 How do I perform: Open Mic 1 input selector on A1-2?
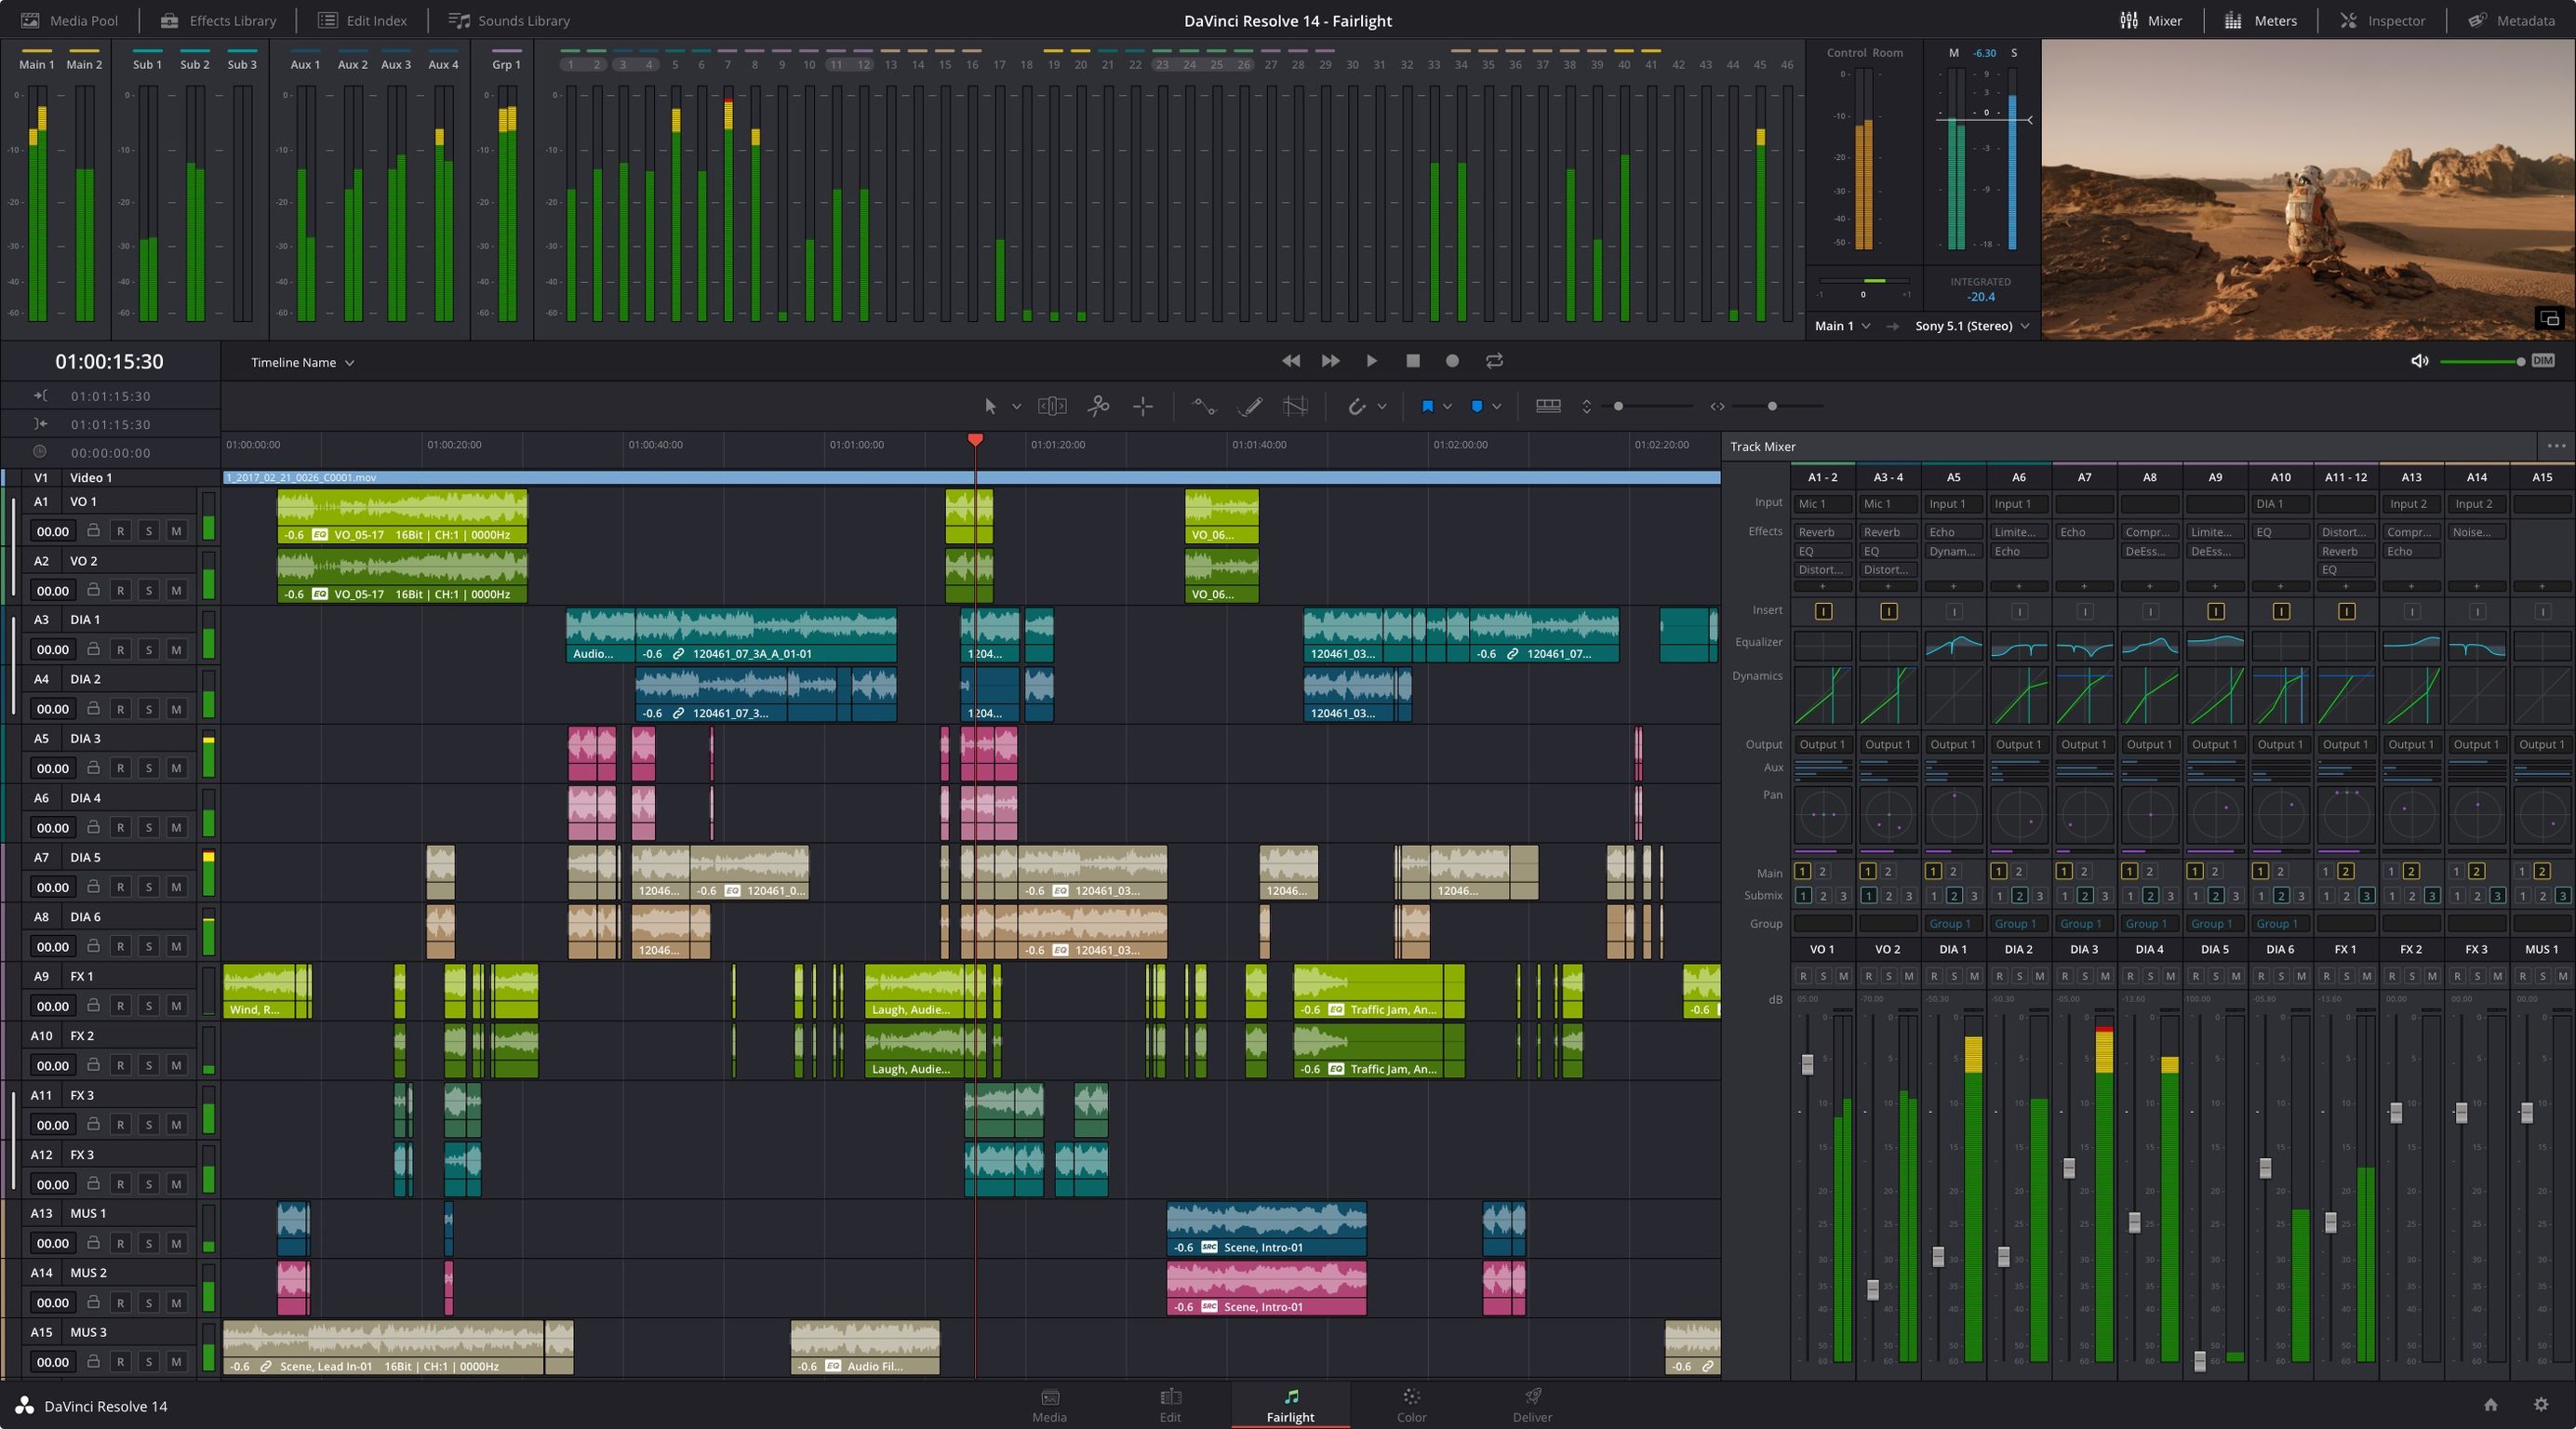click(x=1822, y=504)
